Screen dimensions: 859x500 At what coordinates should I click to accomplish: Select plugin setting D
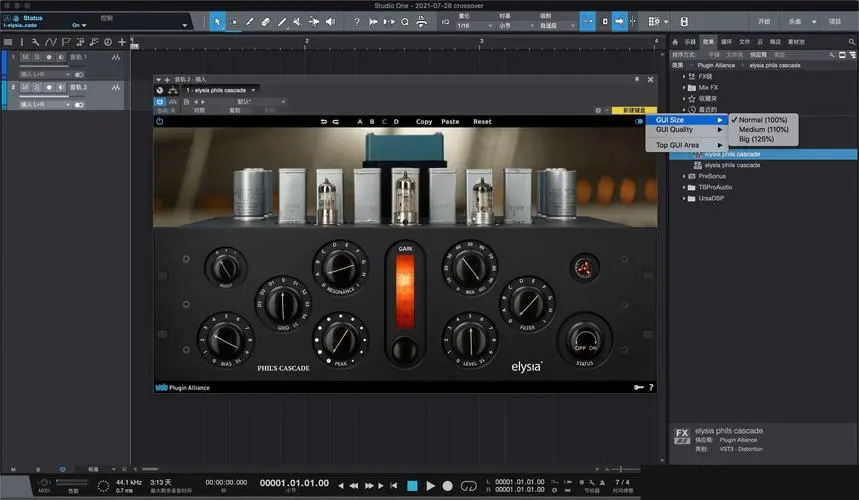(396, 122)
